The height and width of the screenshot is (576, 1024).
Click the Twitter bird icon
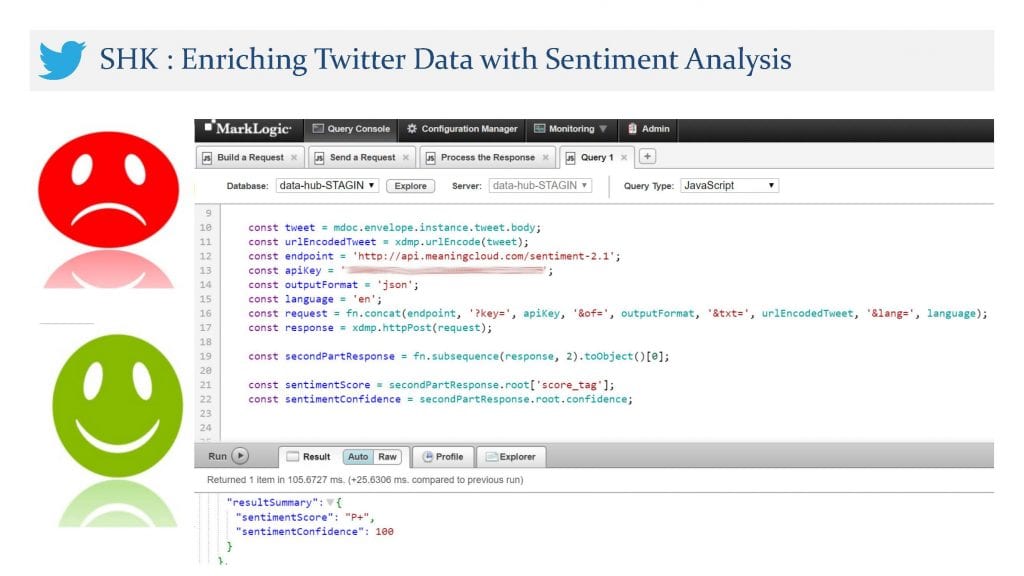pyautogui.click(x=62, y=60)
